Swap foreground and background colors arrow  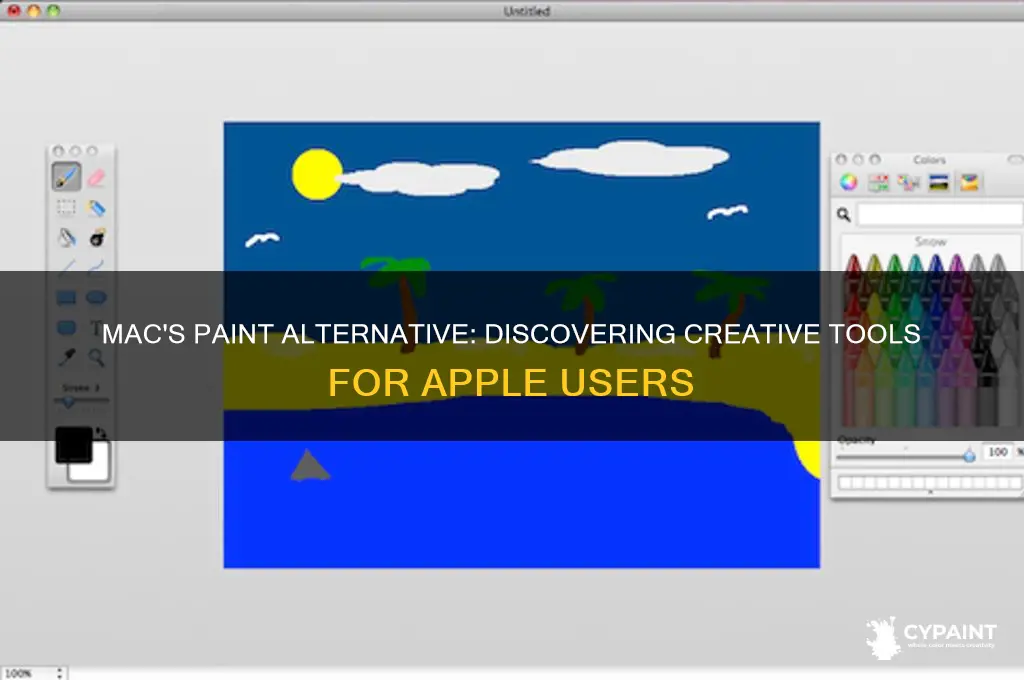[x=101, y=432]
